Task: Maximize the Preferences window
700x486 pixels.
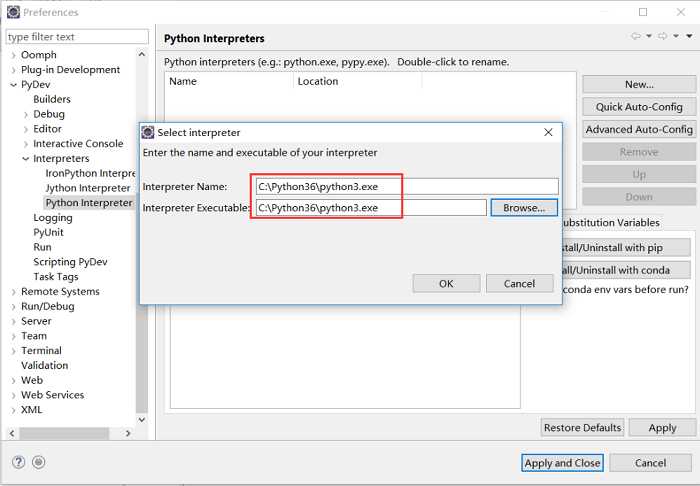Action: (643, 12)
